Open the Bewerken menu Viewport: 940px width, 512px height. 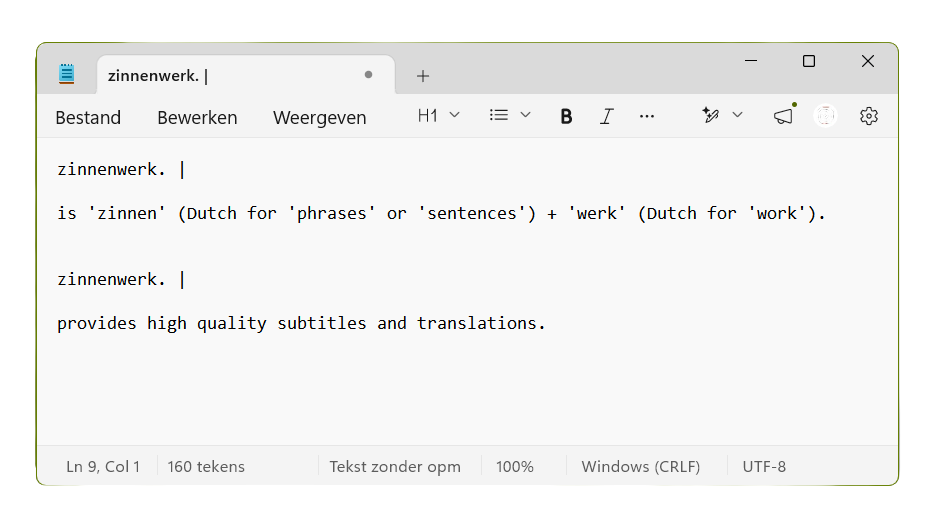point(197,118)
